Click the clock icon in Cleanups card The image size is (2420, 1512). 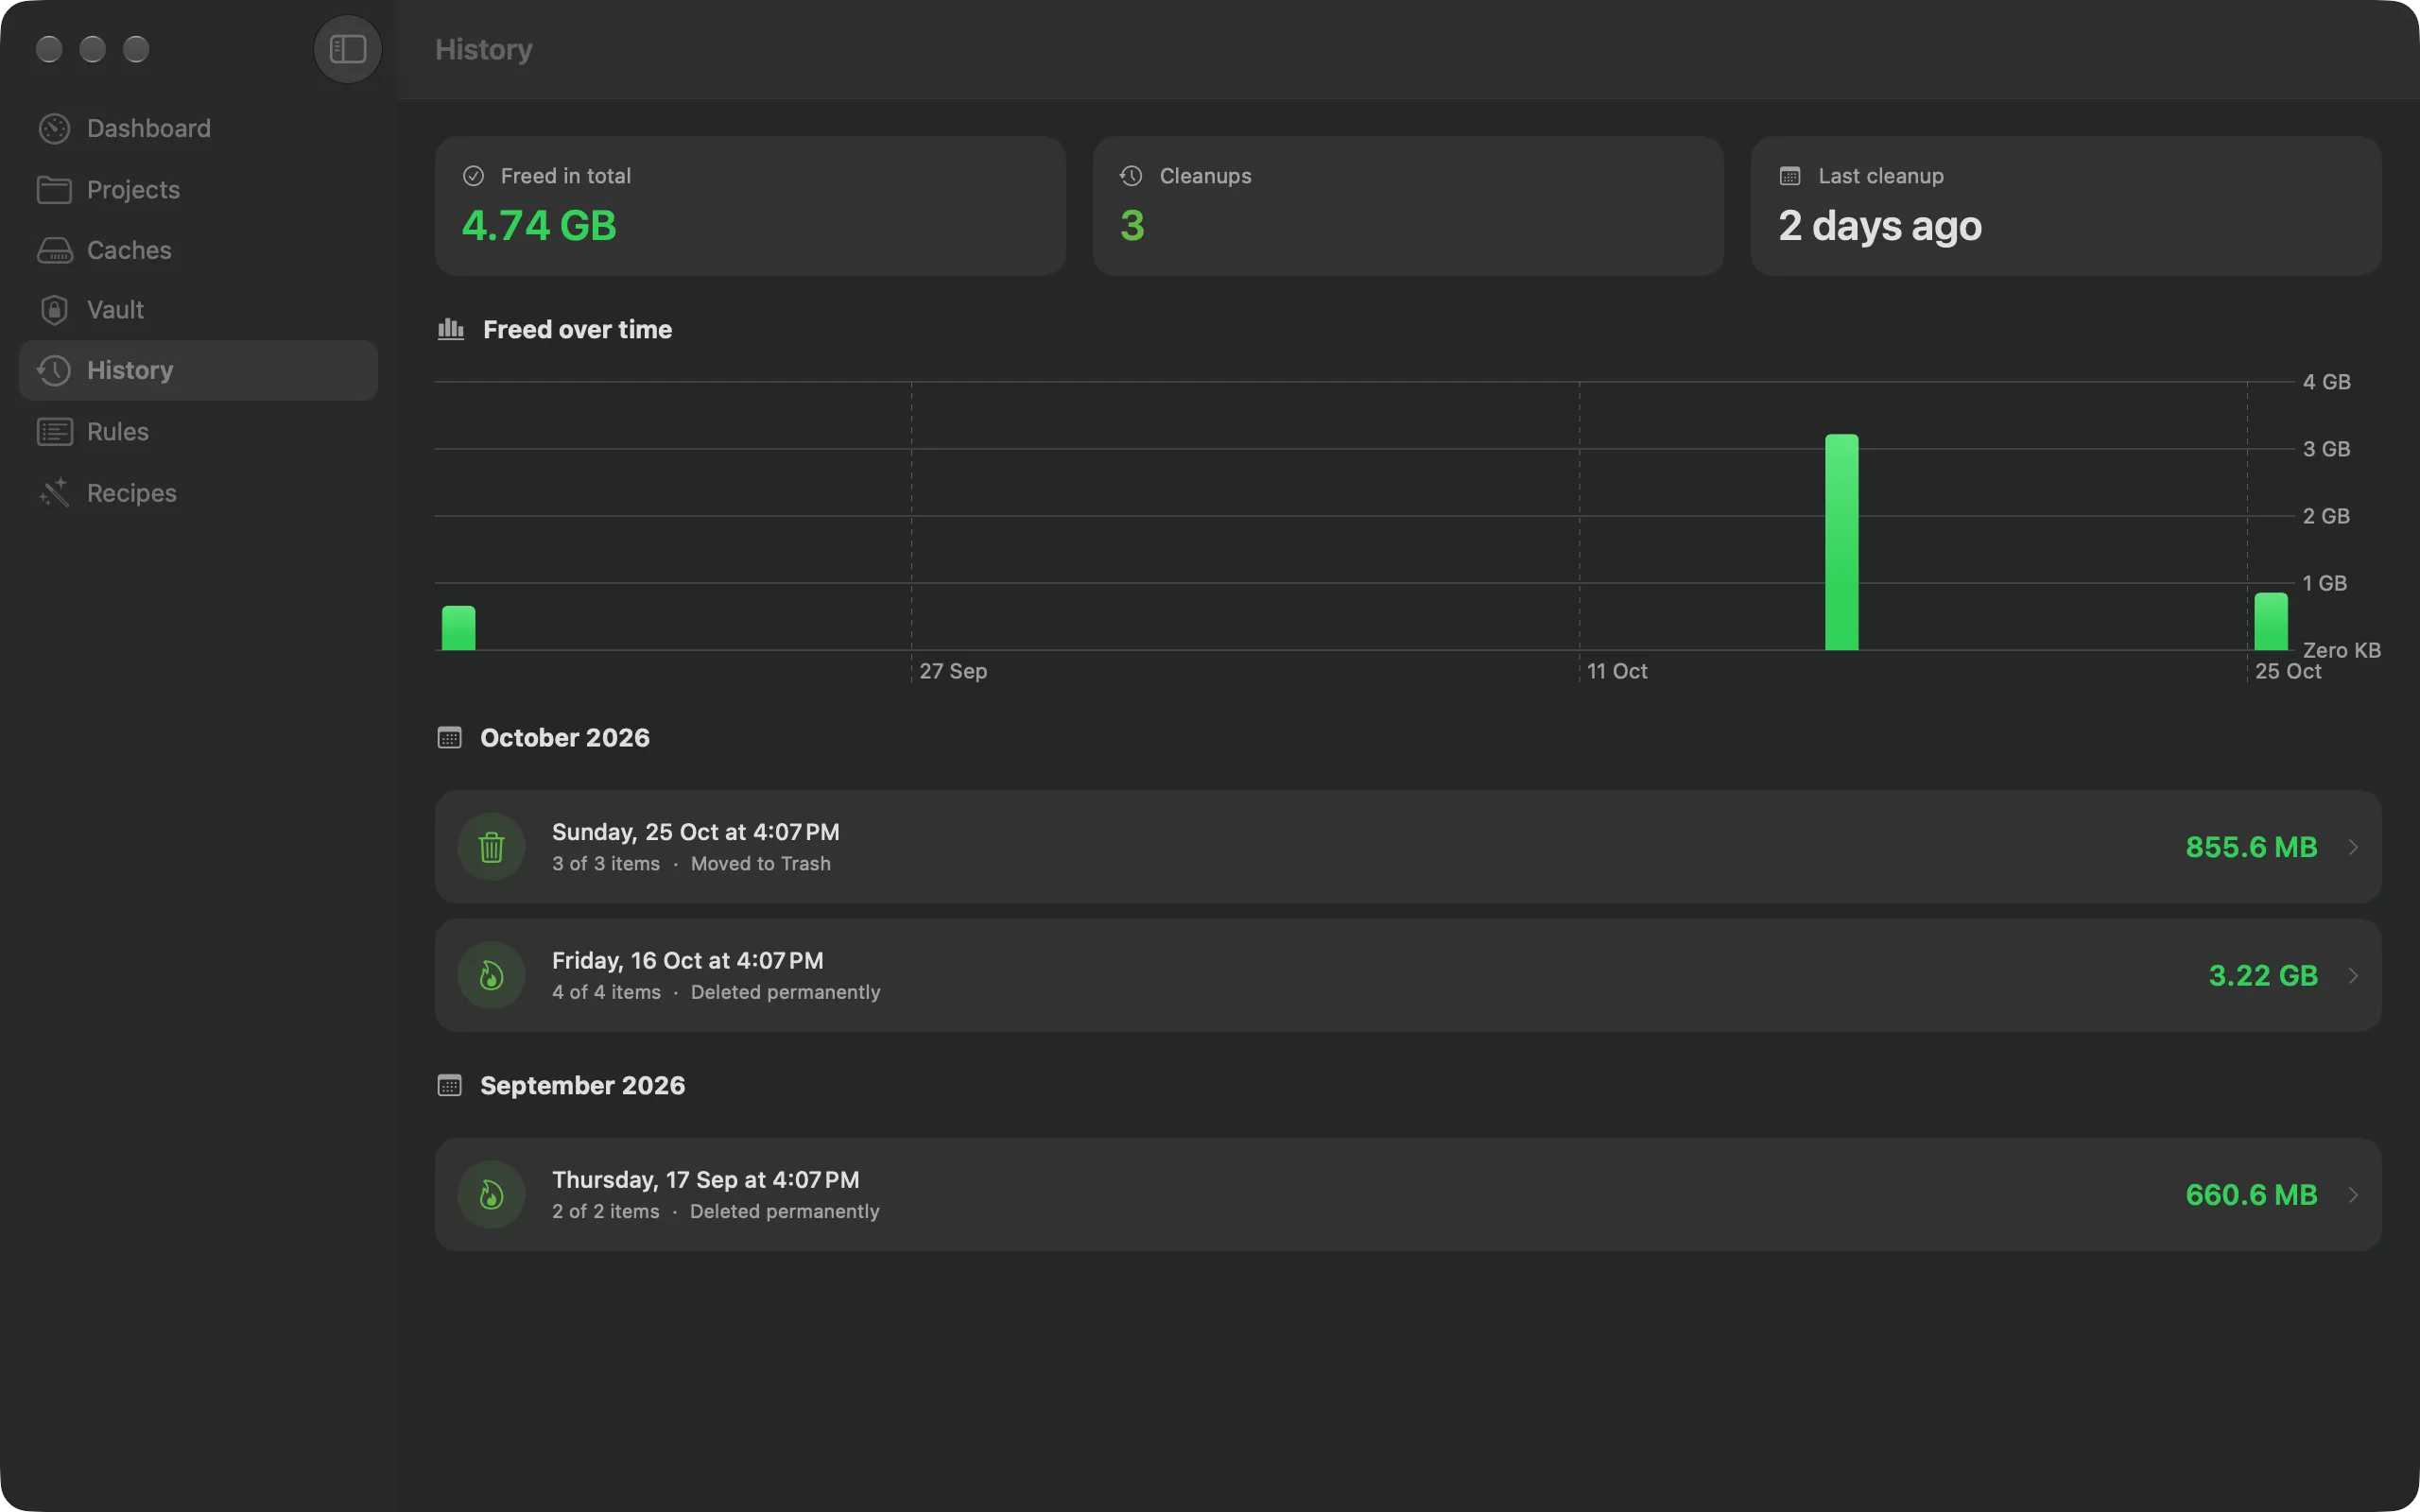(x=1131, y=176)
